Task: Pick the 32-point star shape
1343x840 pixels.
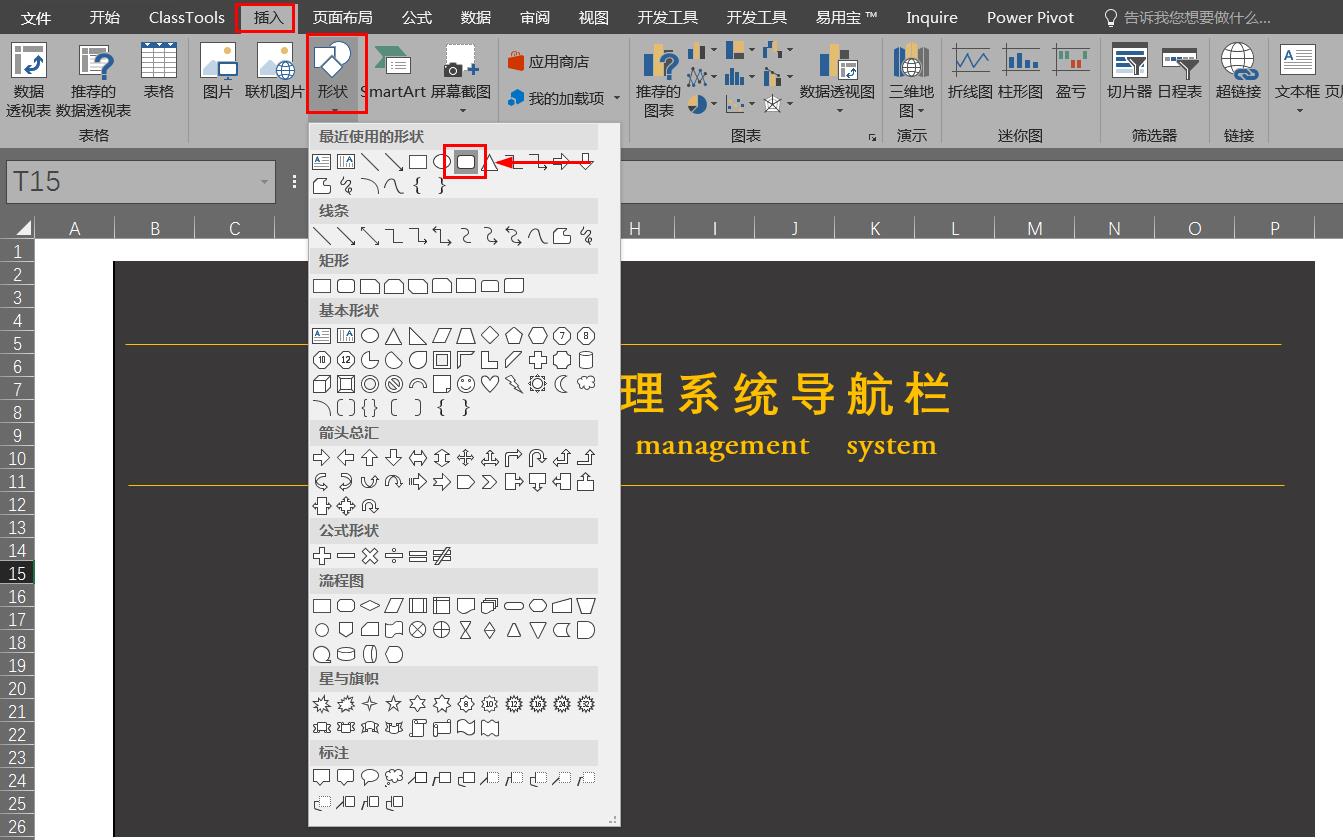Action: (586, 704)
